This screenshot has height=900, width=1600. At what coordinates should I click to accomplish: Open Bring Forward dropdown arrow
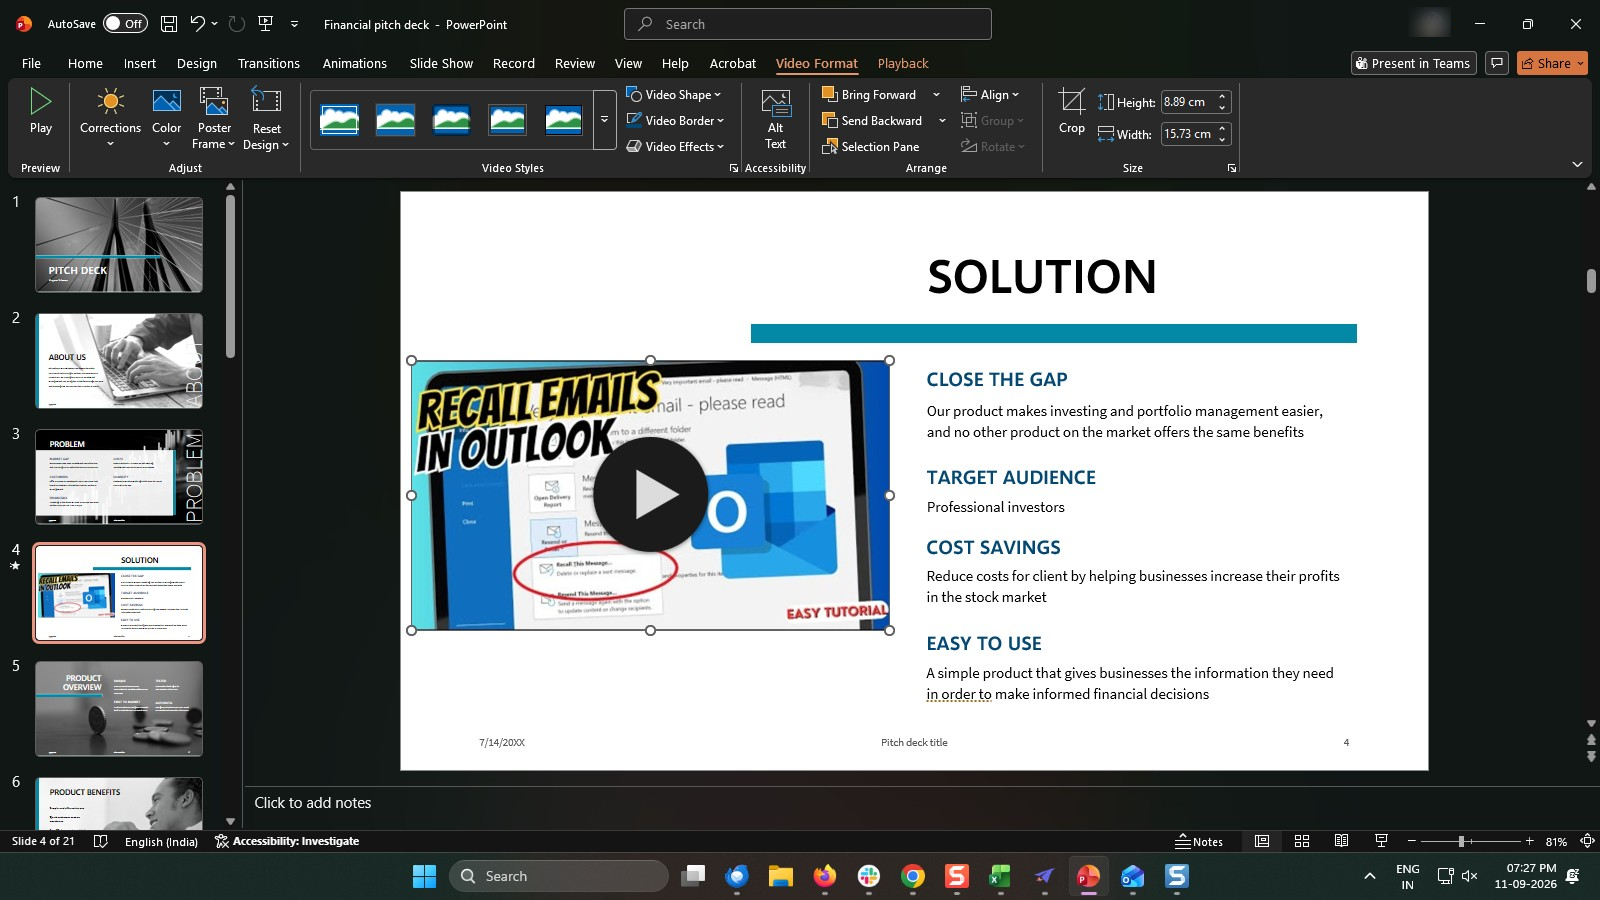click(x=936, y=94)
